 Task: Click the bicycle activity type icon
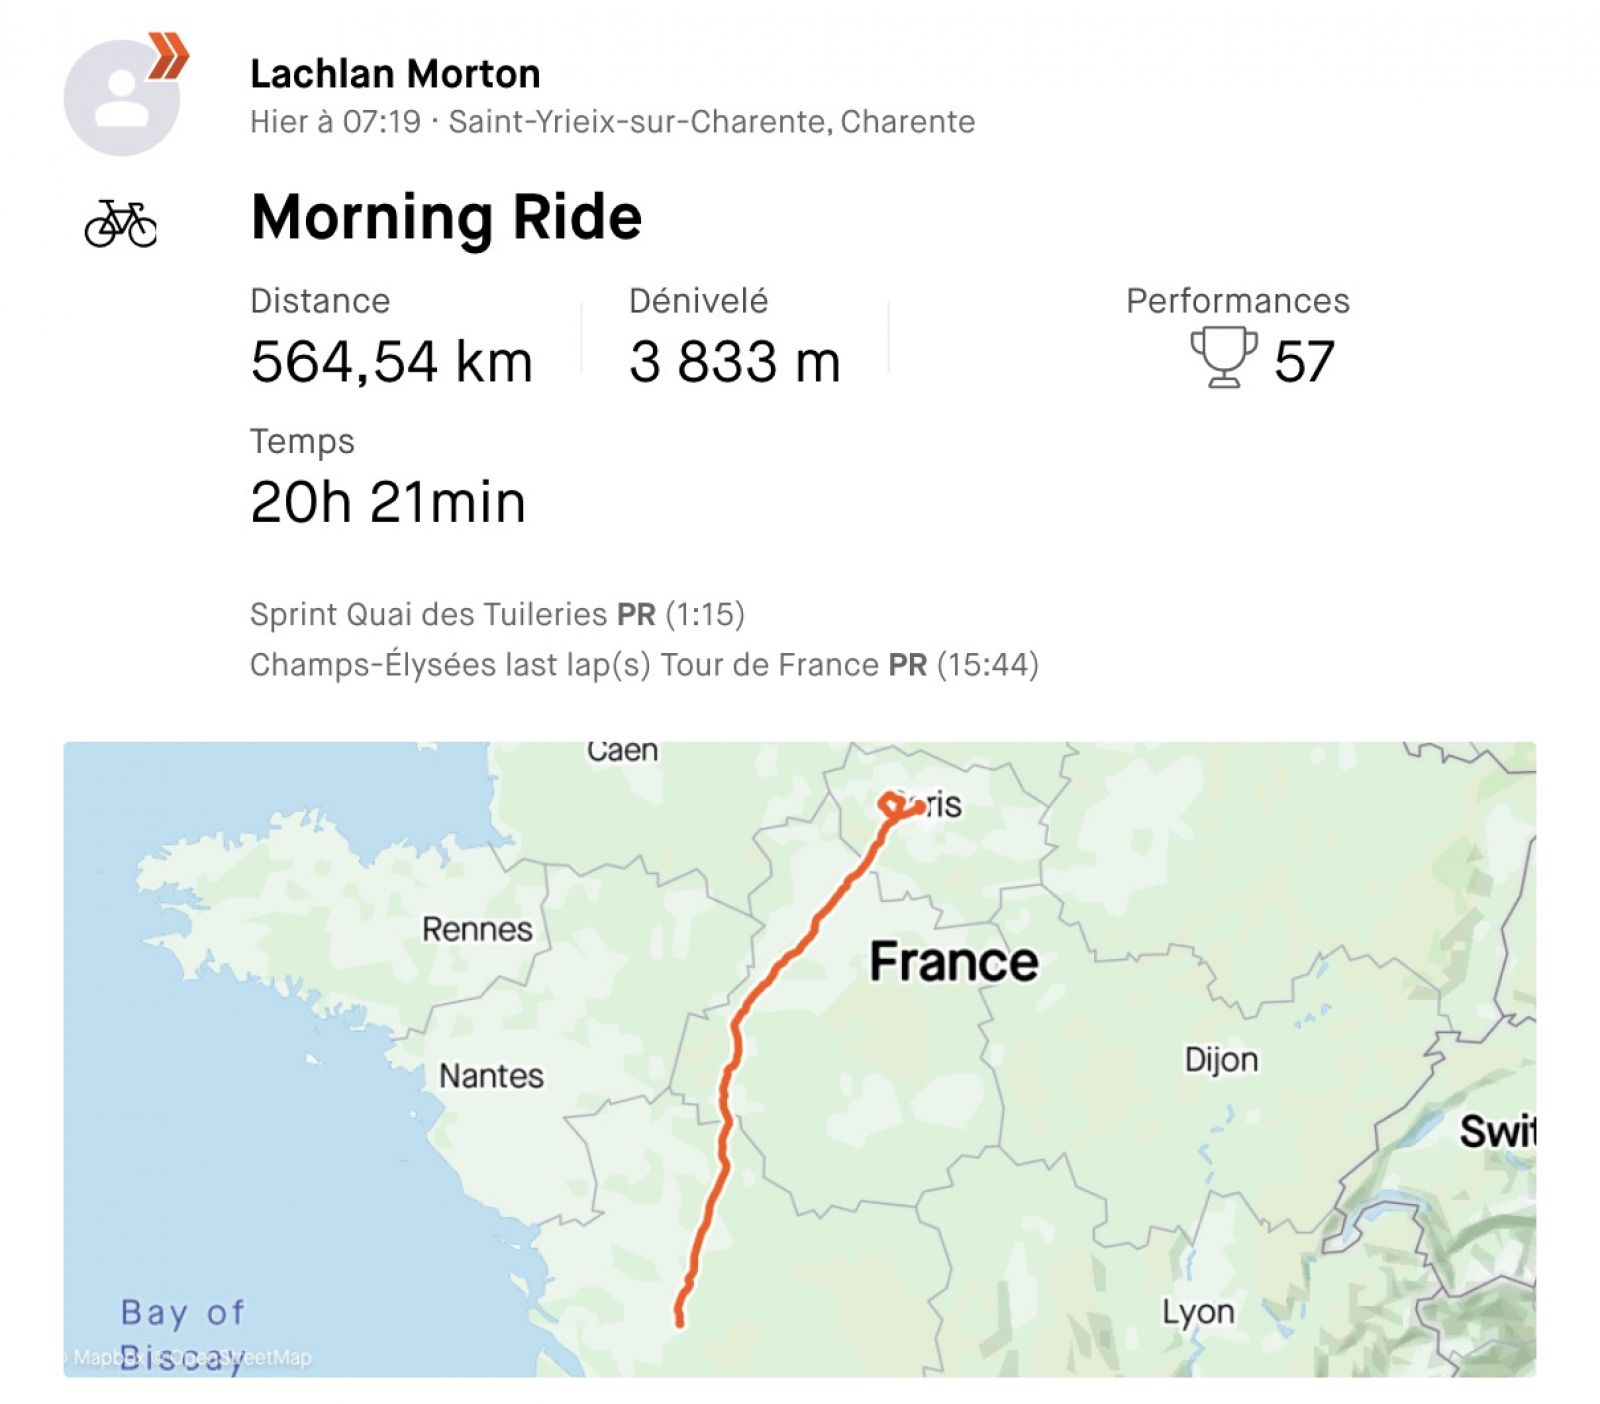tap(121, 223)
